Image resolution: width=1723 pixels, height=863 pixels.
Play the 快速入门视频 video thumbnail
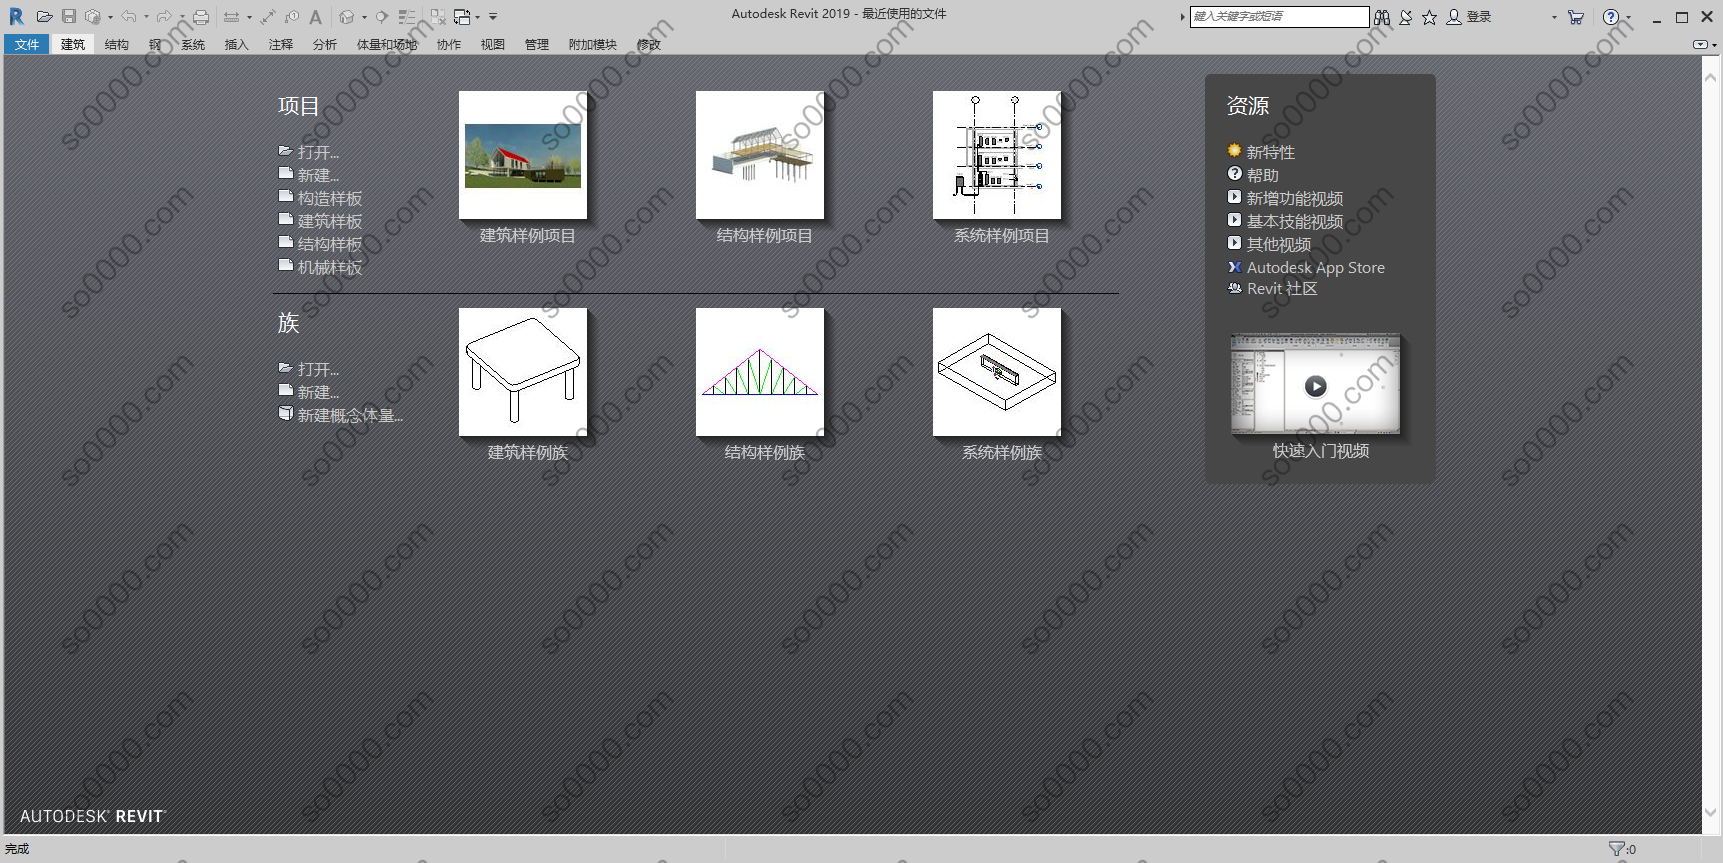click(x=1316, y=385)
